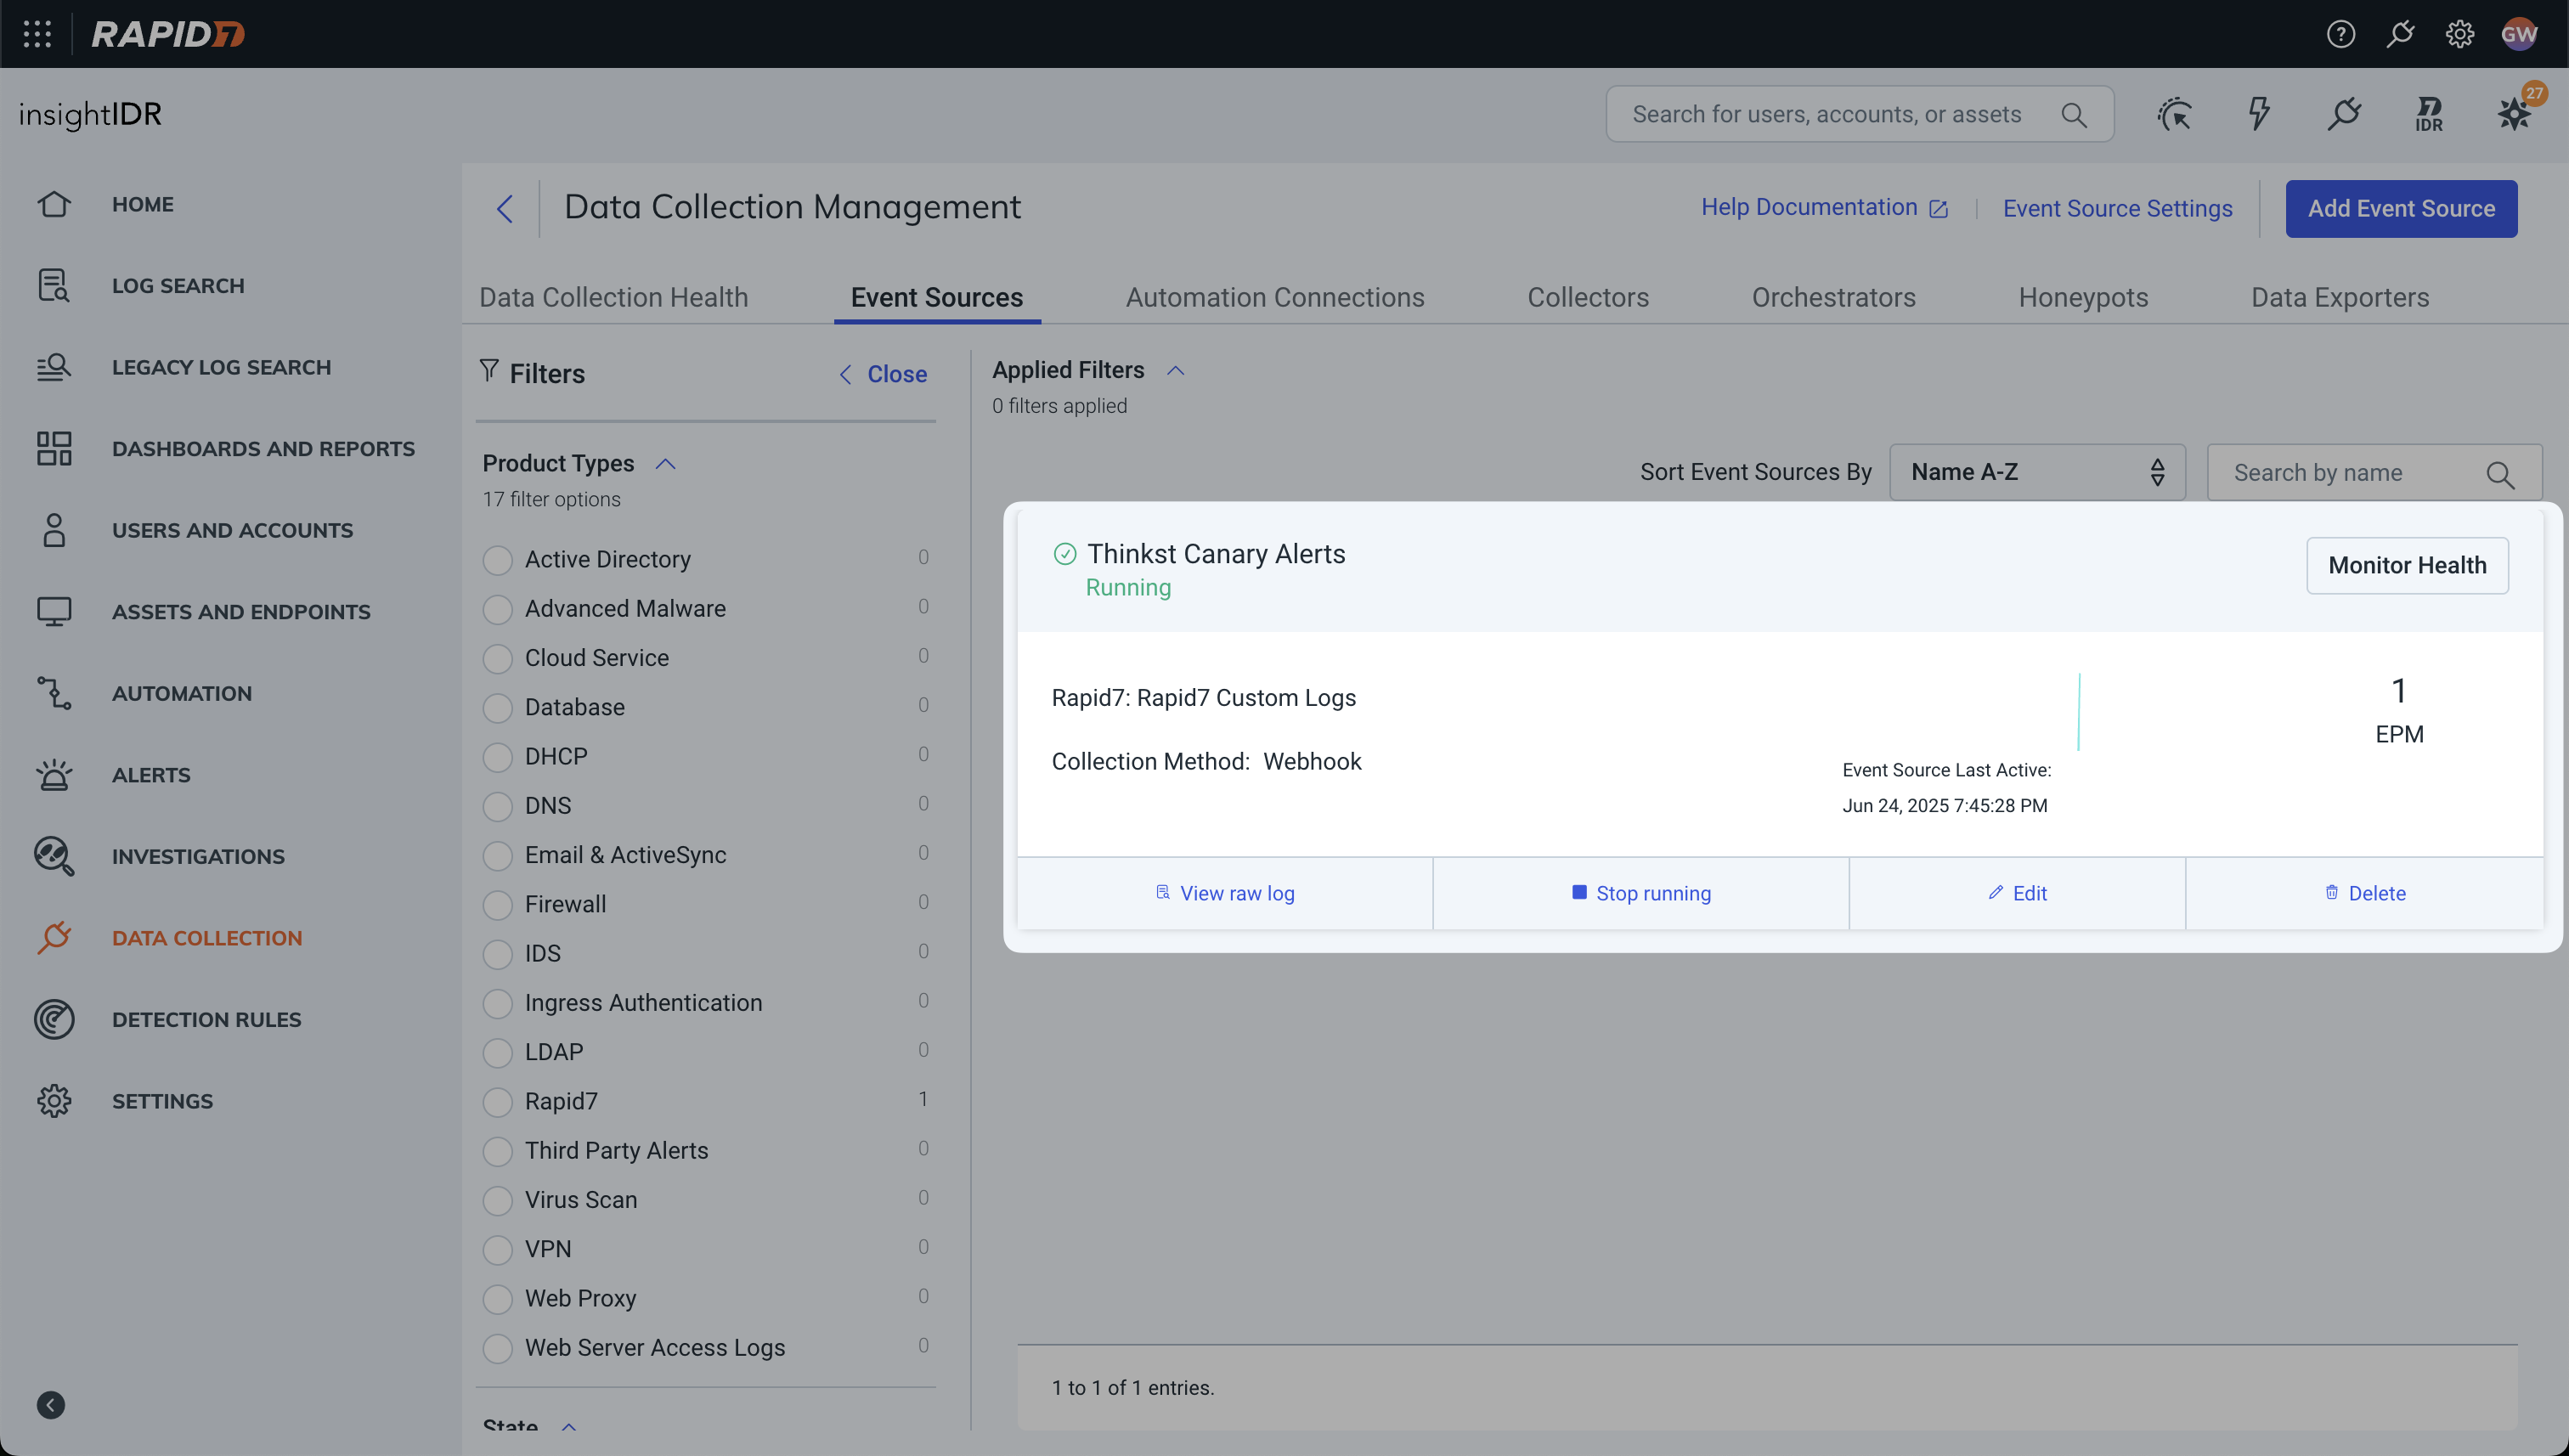Click Stop running action

pyautogui.click(x=1641, y=893)
